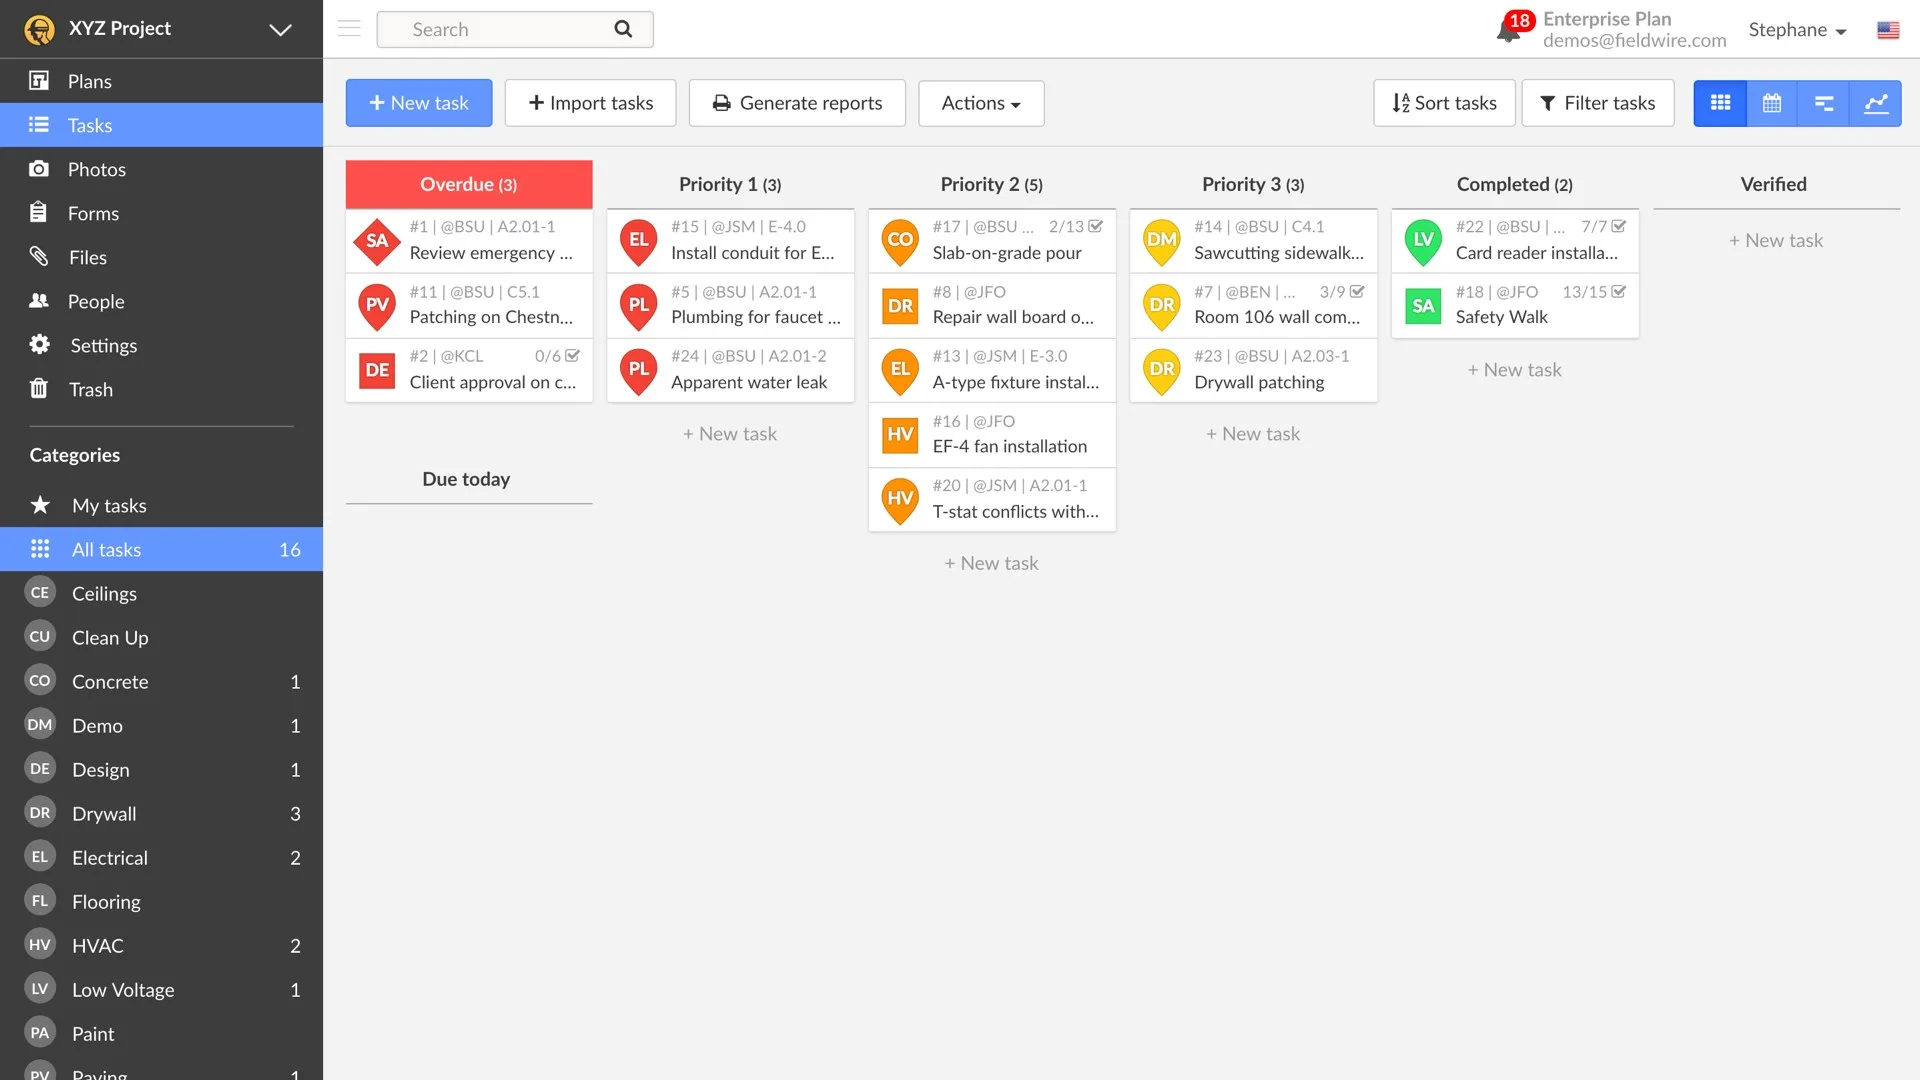Select the Ceilings category
Image resolution: width=1920 pixels, height=1080 pixels.
pos(161,593)
